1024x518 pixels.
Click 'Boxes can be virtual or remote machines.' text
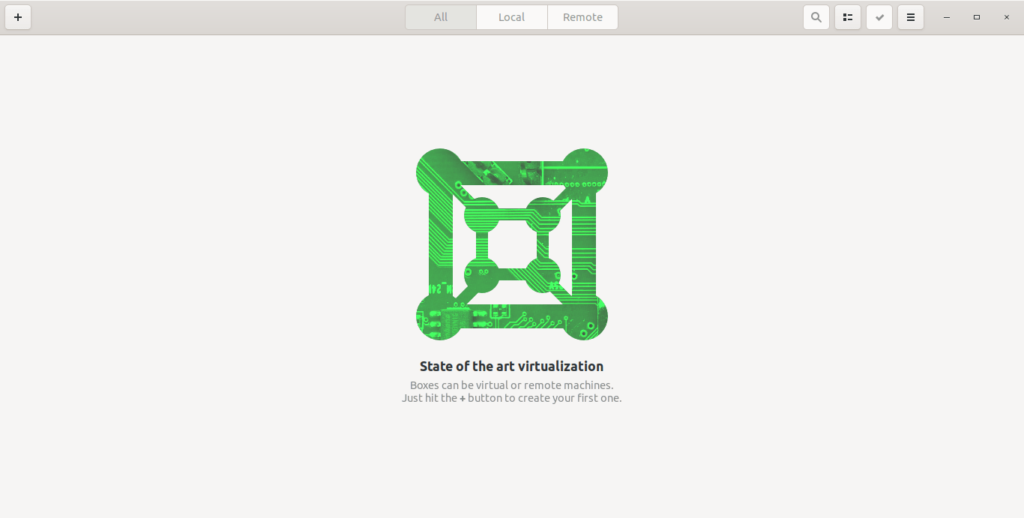tap(511, 385)
